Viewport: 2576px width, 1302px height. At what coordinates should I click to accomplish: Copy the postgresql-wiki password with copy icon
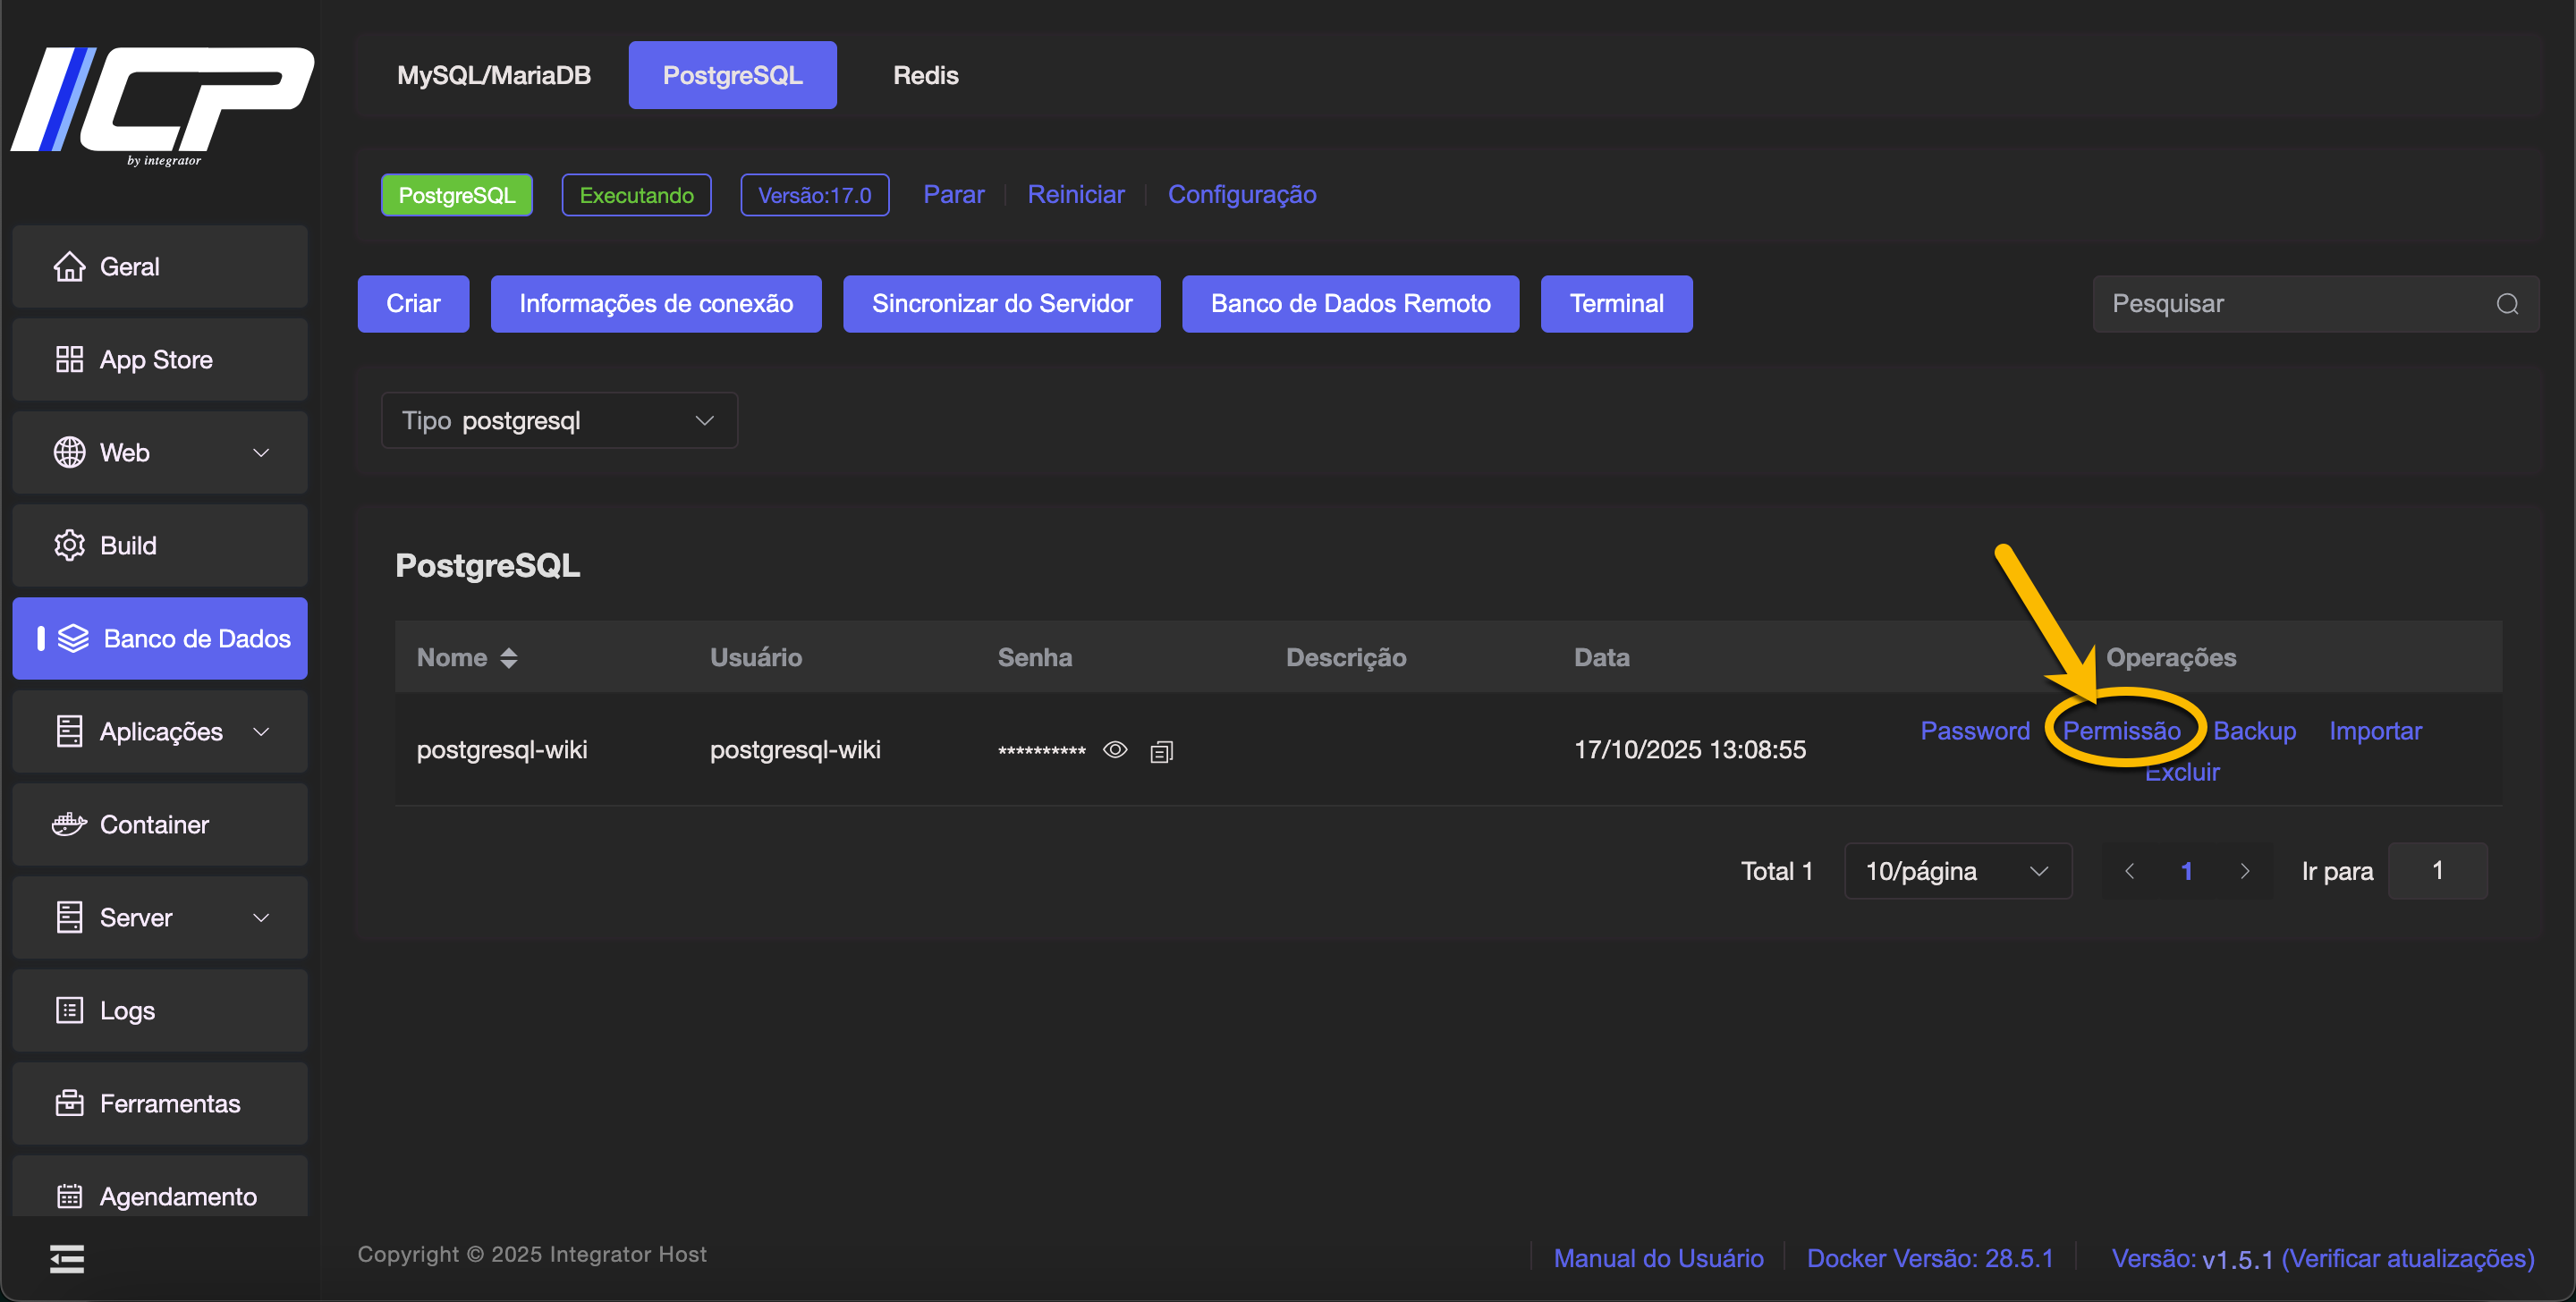click(x=1161, y=751)
